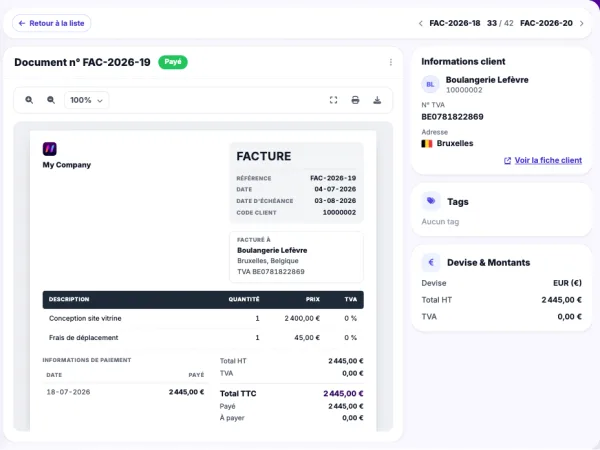Click the Tags label icon
The image size is (600, 450).
click(431, 201)
